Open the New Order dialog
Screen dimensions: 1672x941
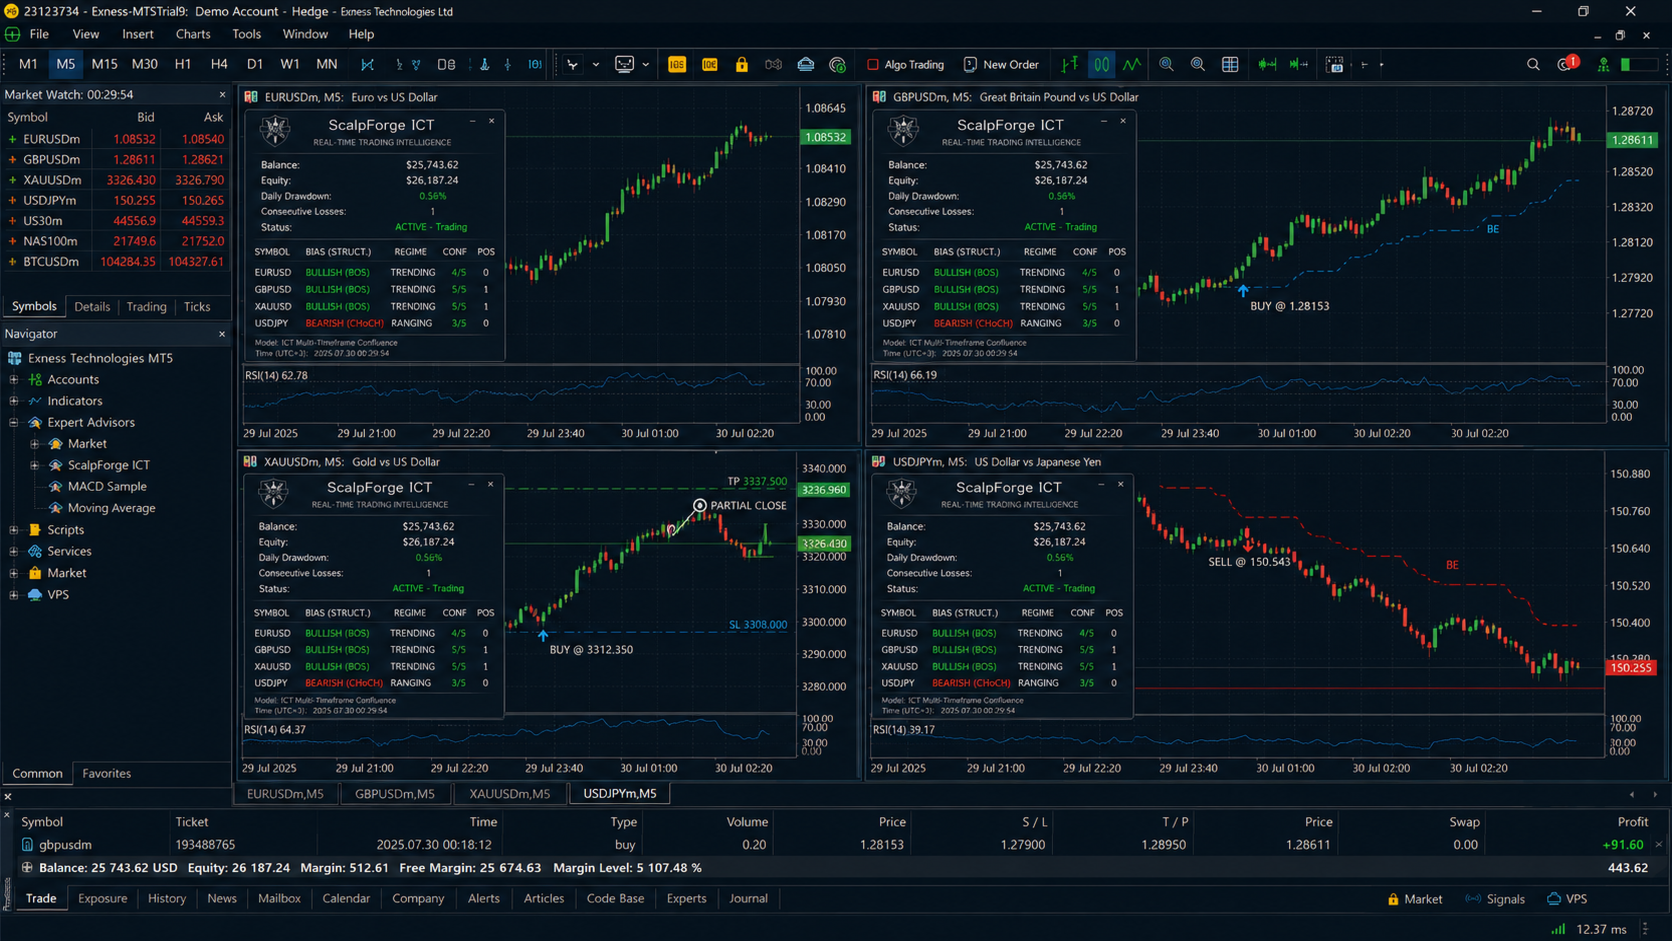[1001, 65]
